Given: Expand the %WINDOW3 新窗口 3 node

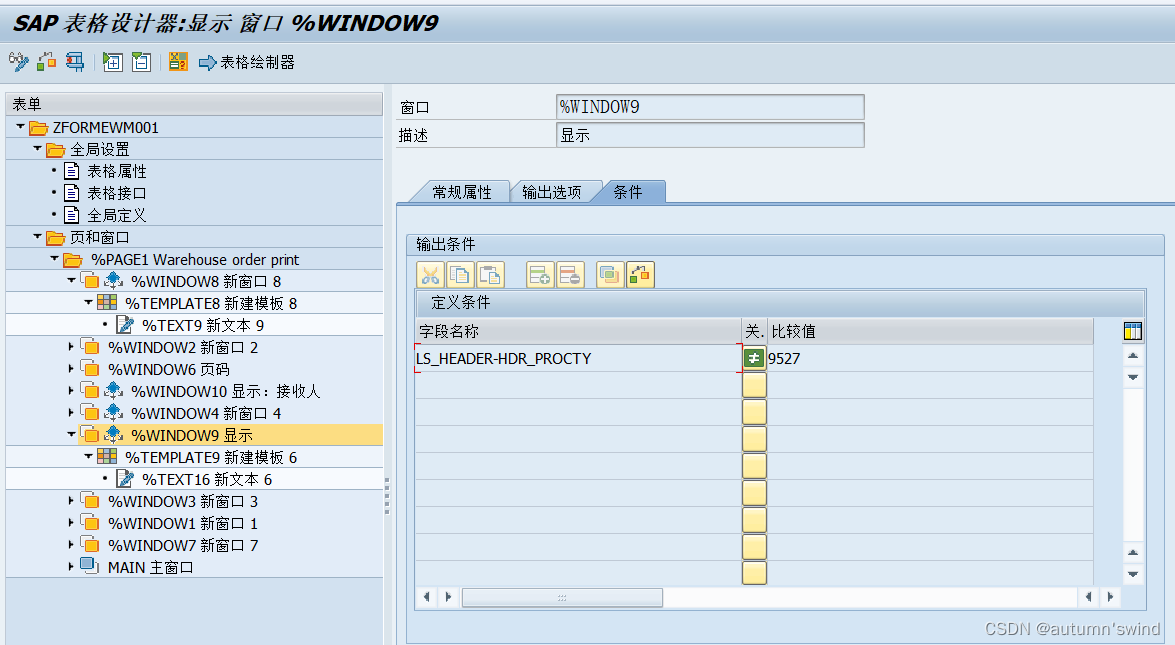Looking at the screenshot, I should (x=72, y=500).
